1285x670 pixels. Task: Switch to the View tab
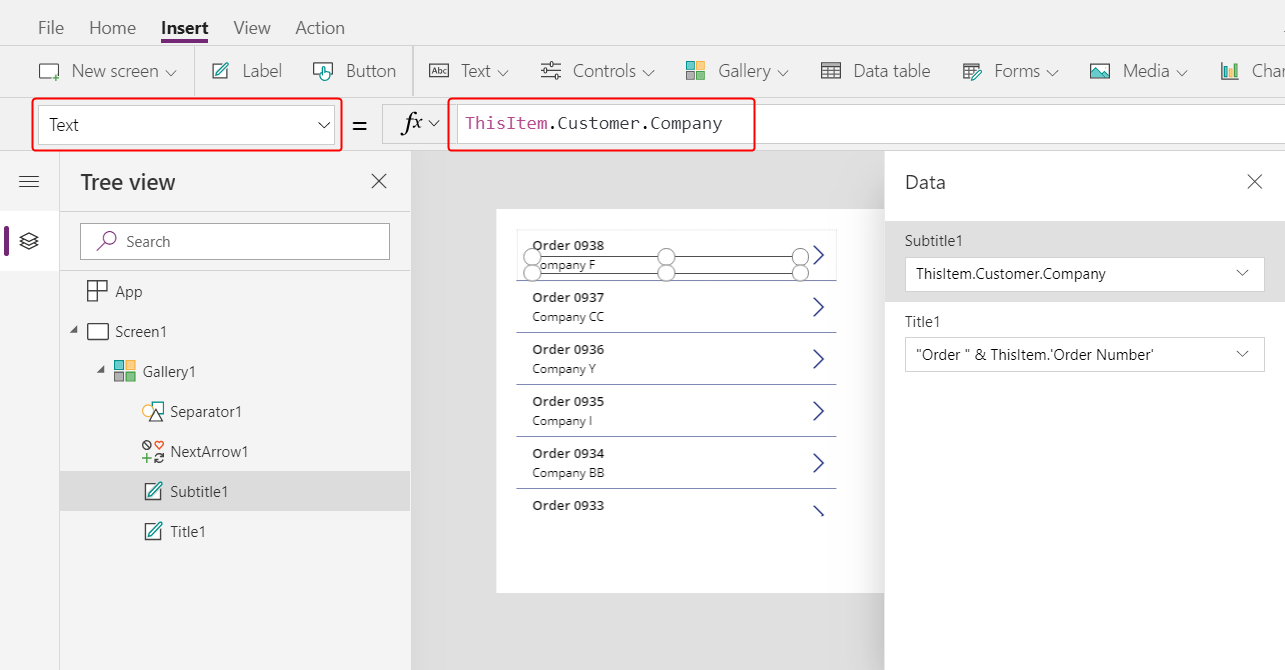pos(252,28)
